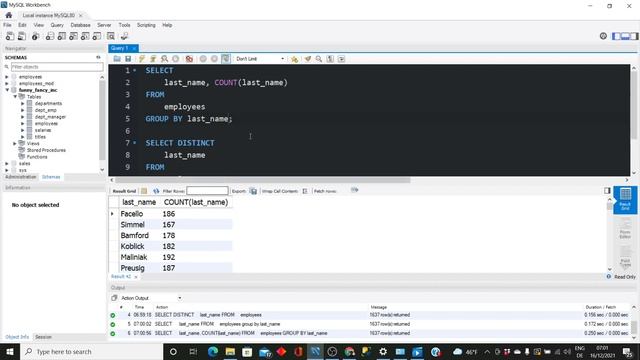640x360 pixels.
Task: Rollback the current transaction
Action: [x=214, y=59]
